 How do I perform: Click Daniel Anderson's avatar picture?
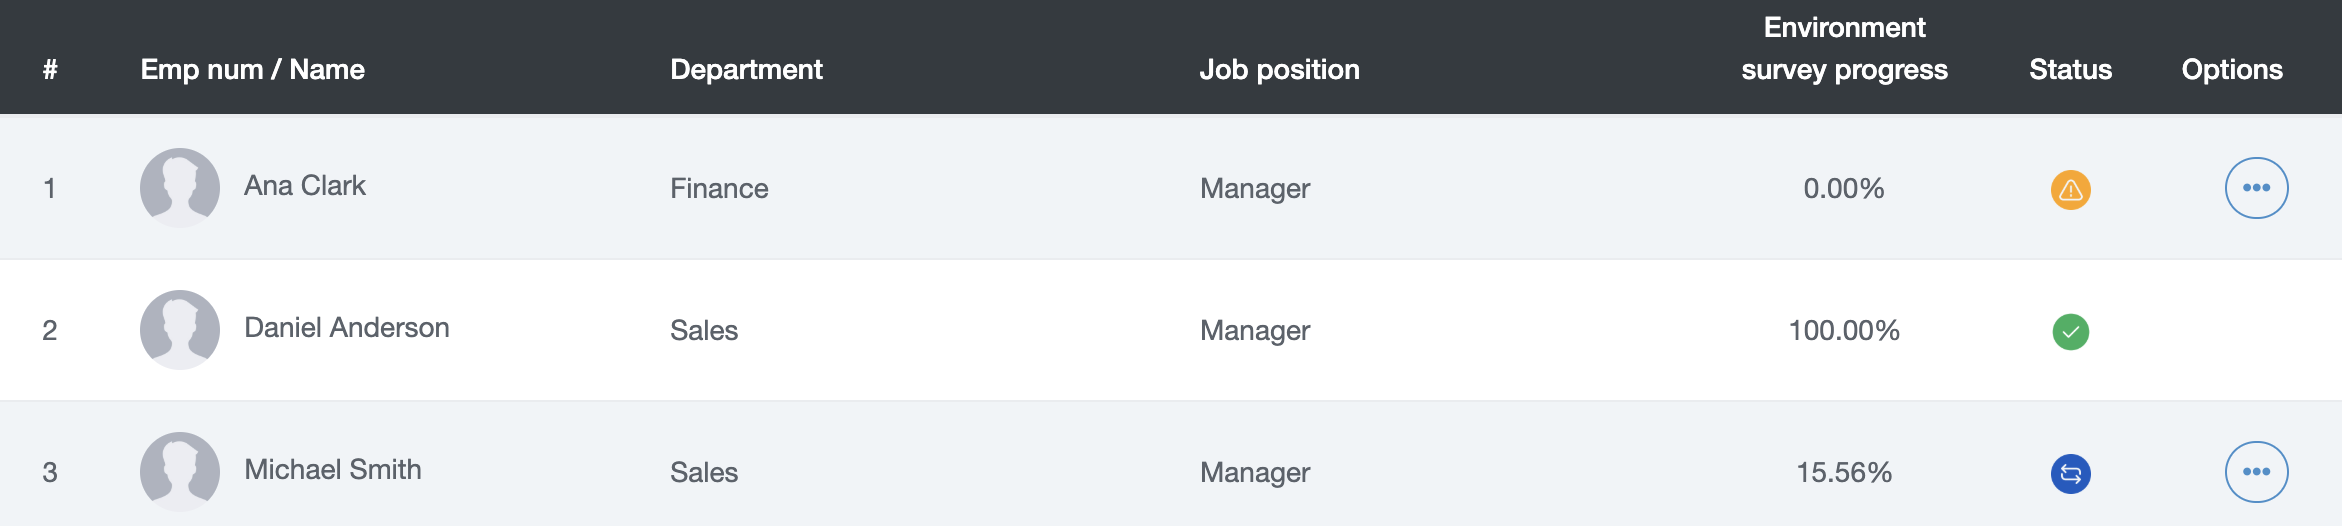(x=180, y=330)
